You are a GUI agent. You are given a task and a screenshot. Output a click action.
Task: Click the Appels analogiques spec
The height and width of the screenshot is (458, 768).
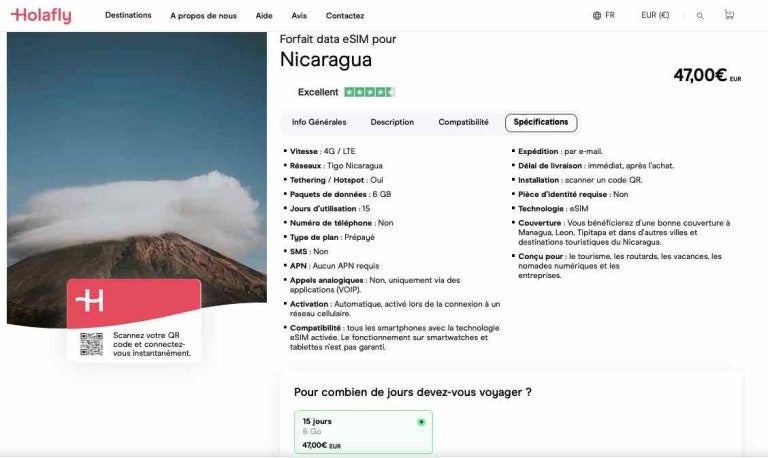[375, 285]
